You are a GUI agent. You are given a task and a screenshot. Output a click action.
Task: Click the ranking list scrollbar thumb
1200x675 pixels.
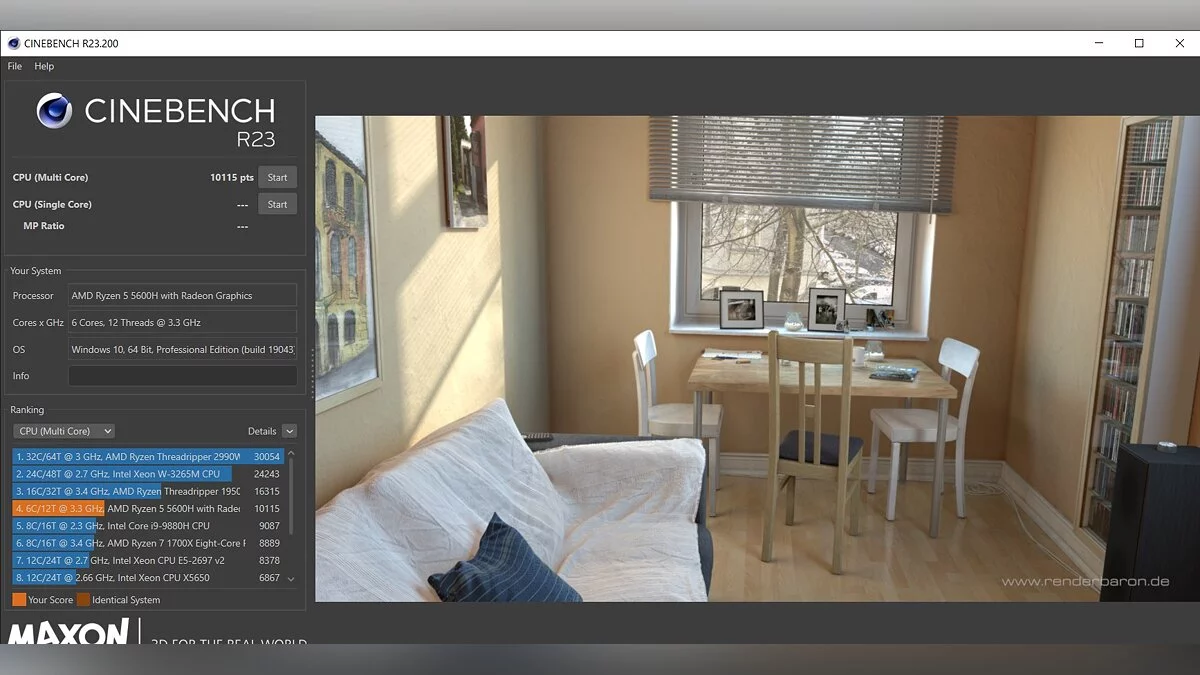[291, 496]
